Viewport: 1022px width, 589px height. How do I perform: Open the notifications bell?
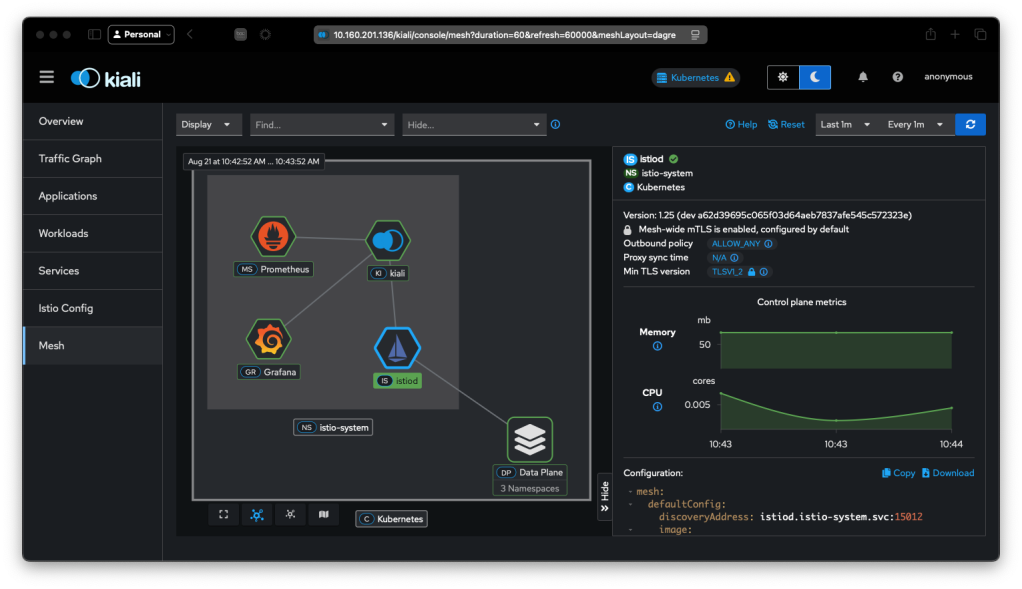863,77
